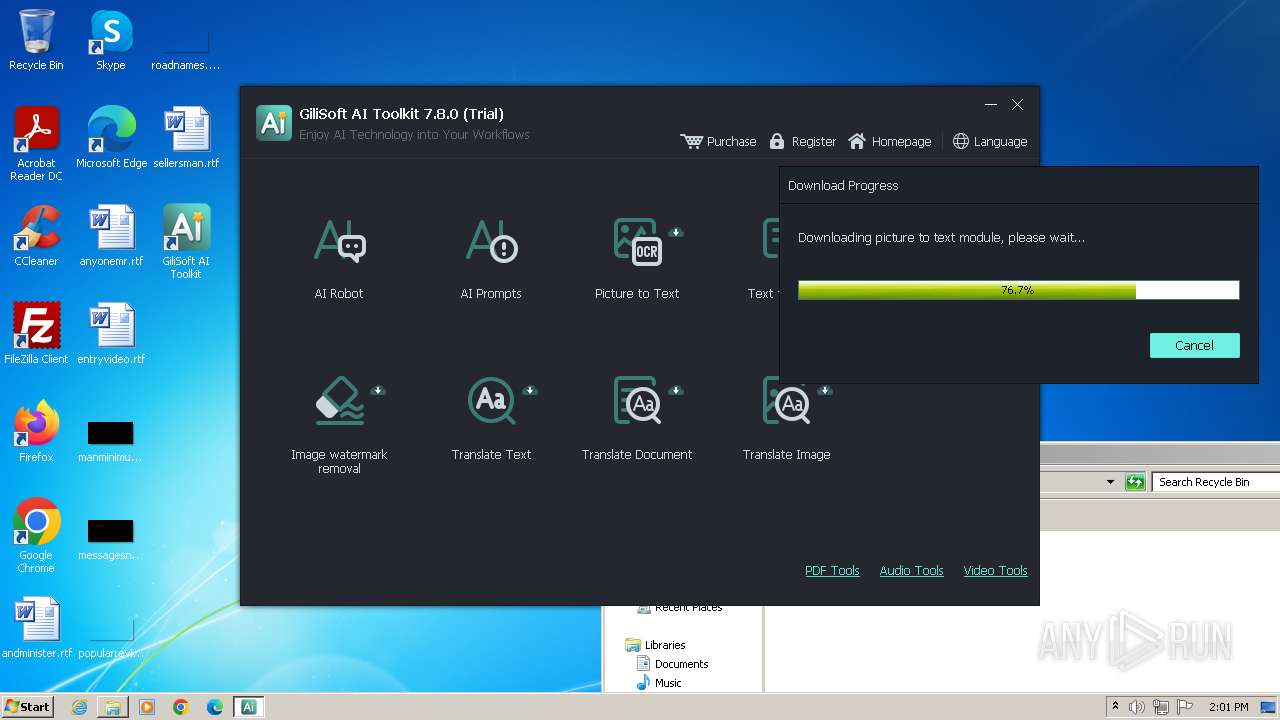The image size is (1280, 720).
Task: Open address dropdown arrow in Explorer window
Action: point(1110,482)
